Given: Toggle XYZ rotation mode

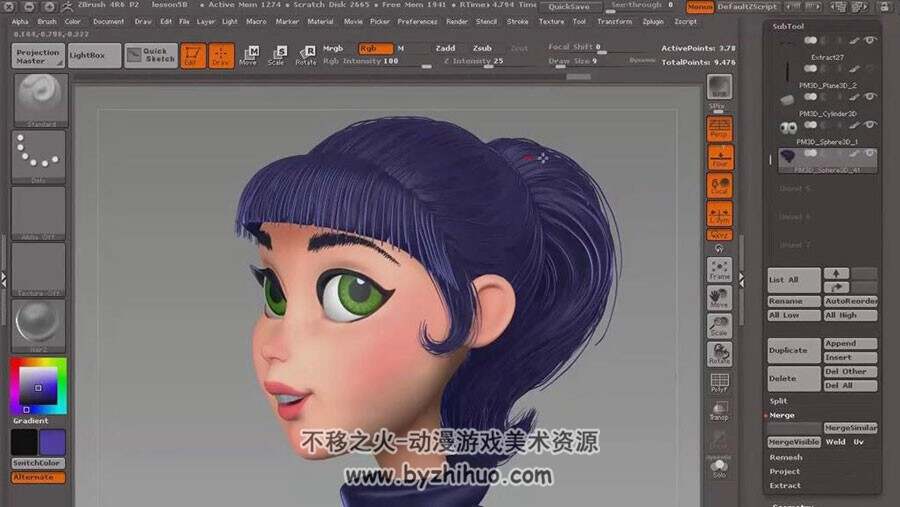Looking at the screenshot, I should [x=719, y=235].
